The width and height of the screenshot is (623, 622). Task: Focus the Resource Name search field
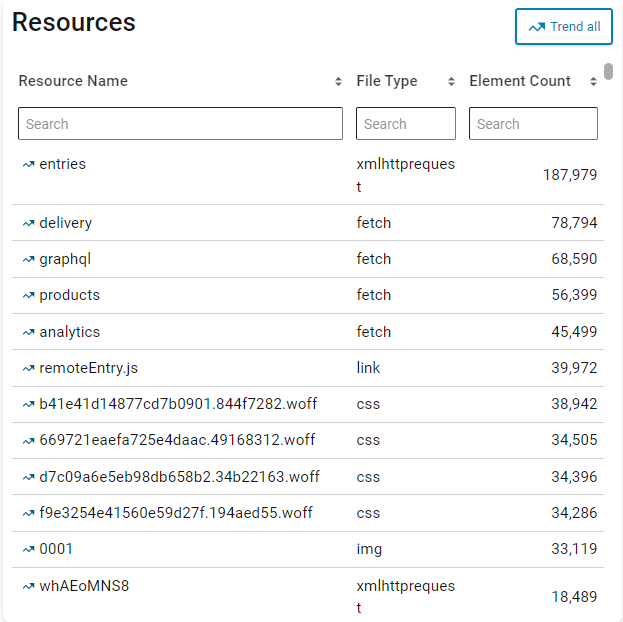click(180, 124)
